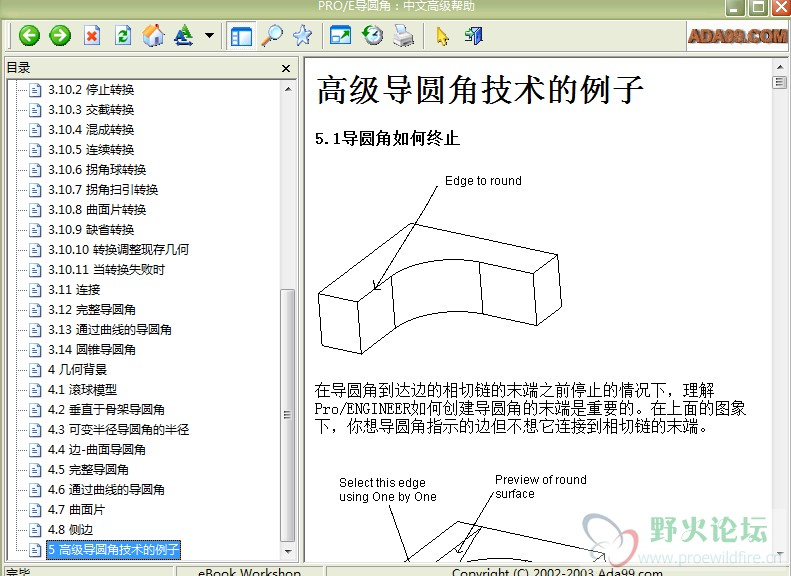Click page icon beside 3.10.6 拐角球转换
Screen dimensions: 791x576
point(35,170)
